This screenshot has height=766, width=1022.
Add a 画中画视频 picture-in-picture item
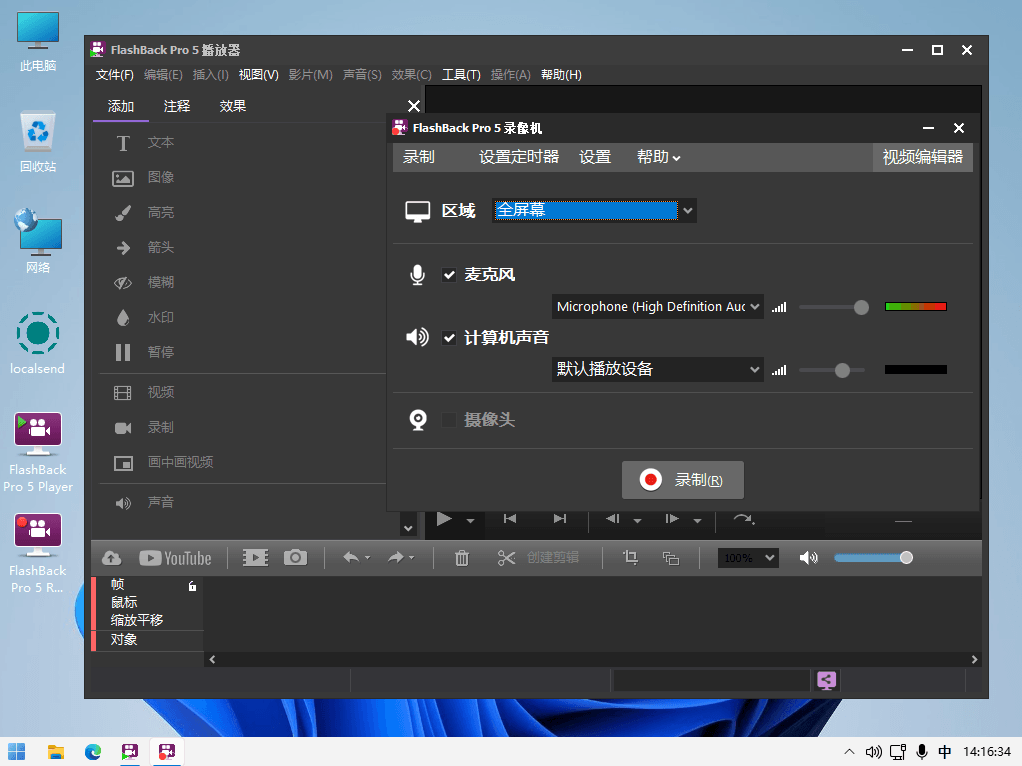tap(123, 463)
